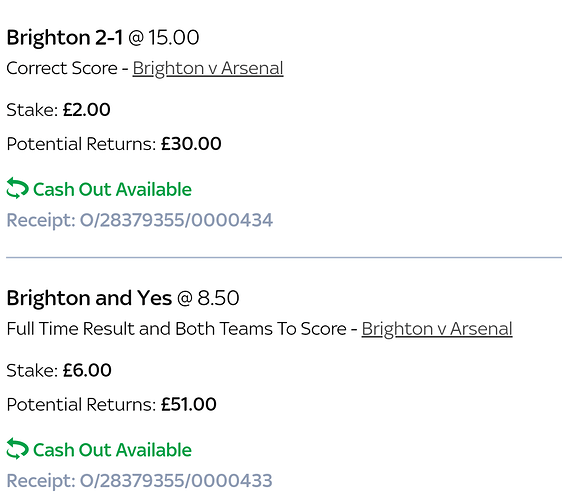562x500 pixels.
Task: Click the Stake £2.00 line
Action: pyautogui.click(x=58, y=110)
